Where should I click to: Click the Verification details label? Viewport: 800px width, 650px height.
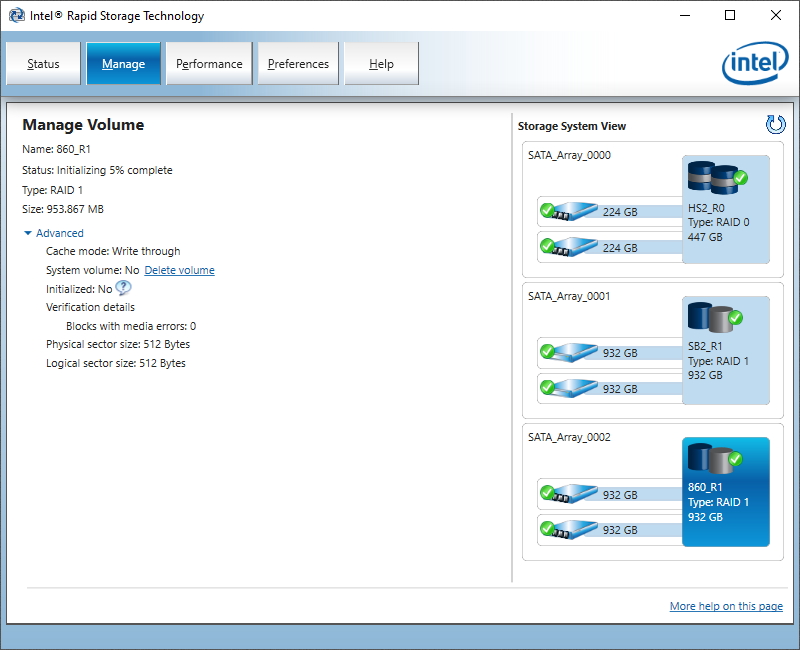coord(90,307)
